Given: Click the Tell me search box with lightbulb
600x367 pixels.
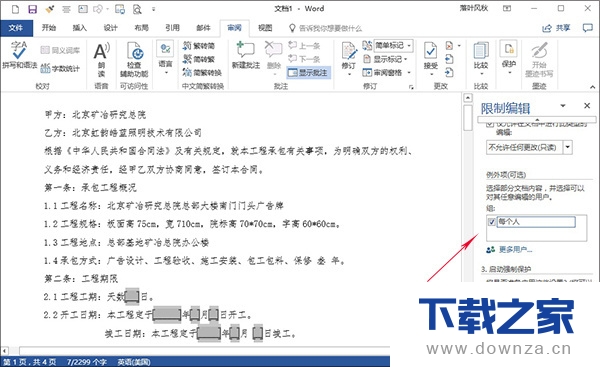Looking at the screenshot, I should click(x=325, y=28).
